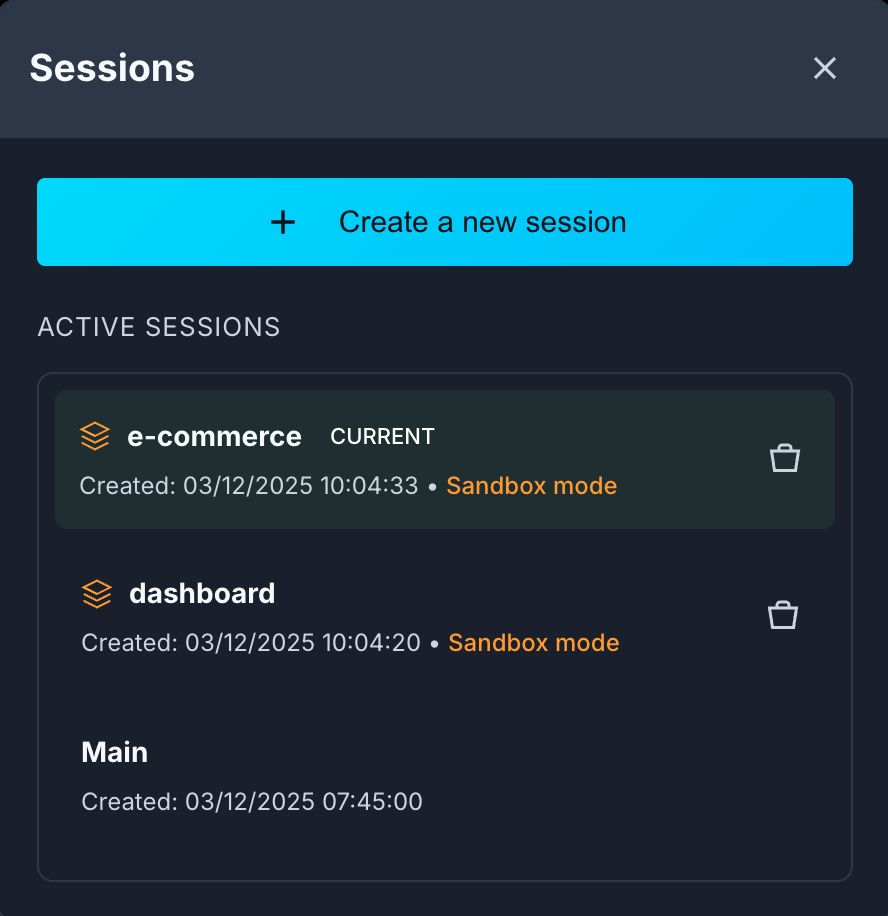888x916 pixels.
Task: Click Create a new session
Action: click(444, 222)
